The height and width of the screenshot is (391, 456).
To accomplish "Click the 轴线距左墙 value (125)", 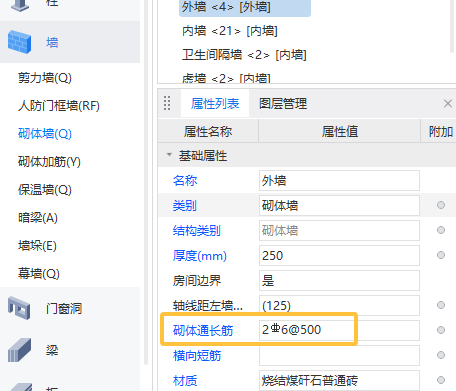I will [x=339, y=305].
